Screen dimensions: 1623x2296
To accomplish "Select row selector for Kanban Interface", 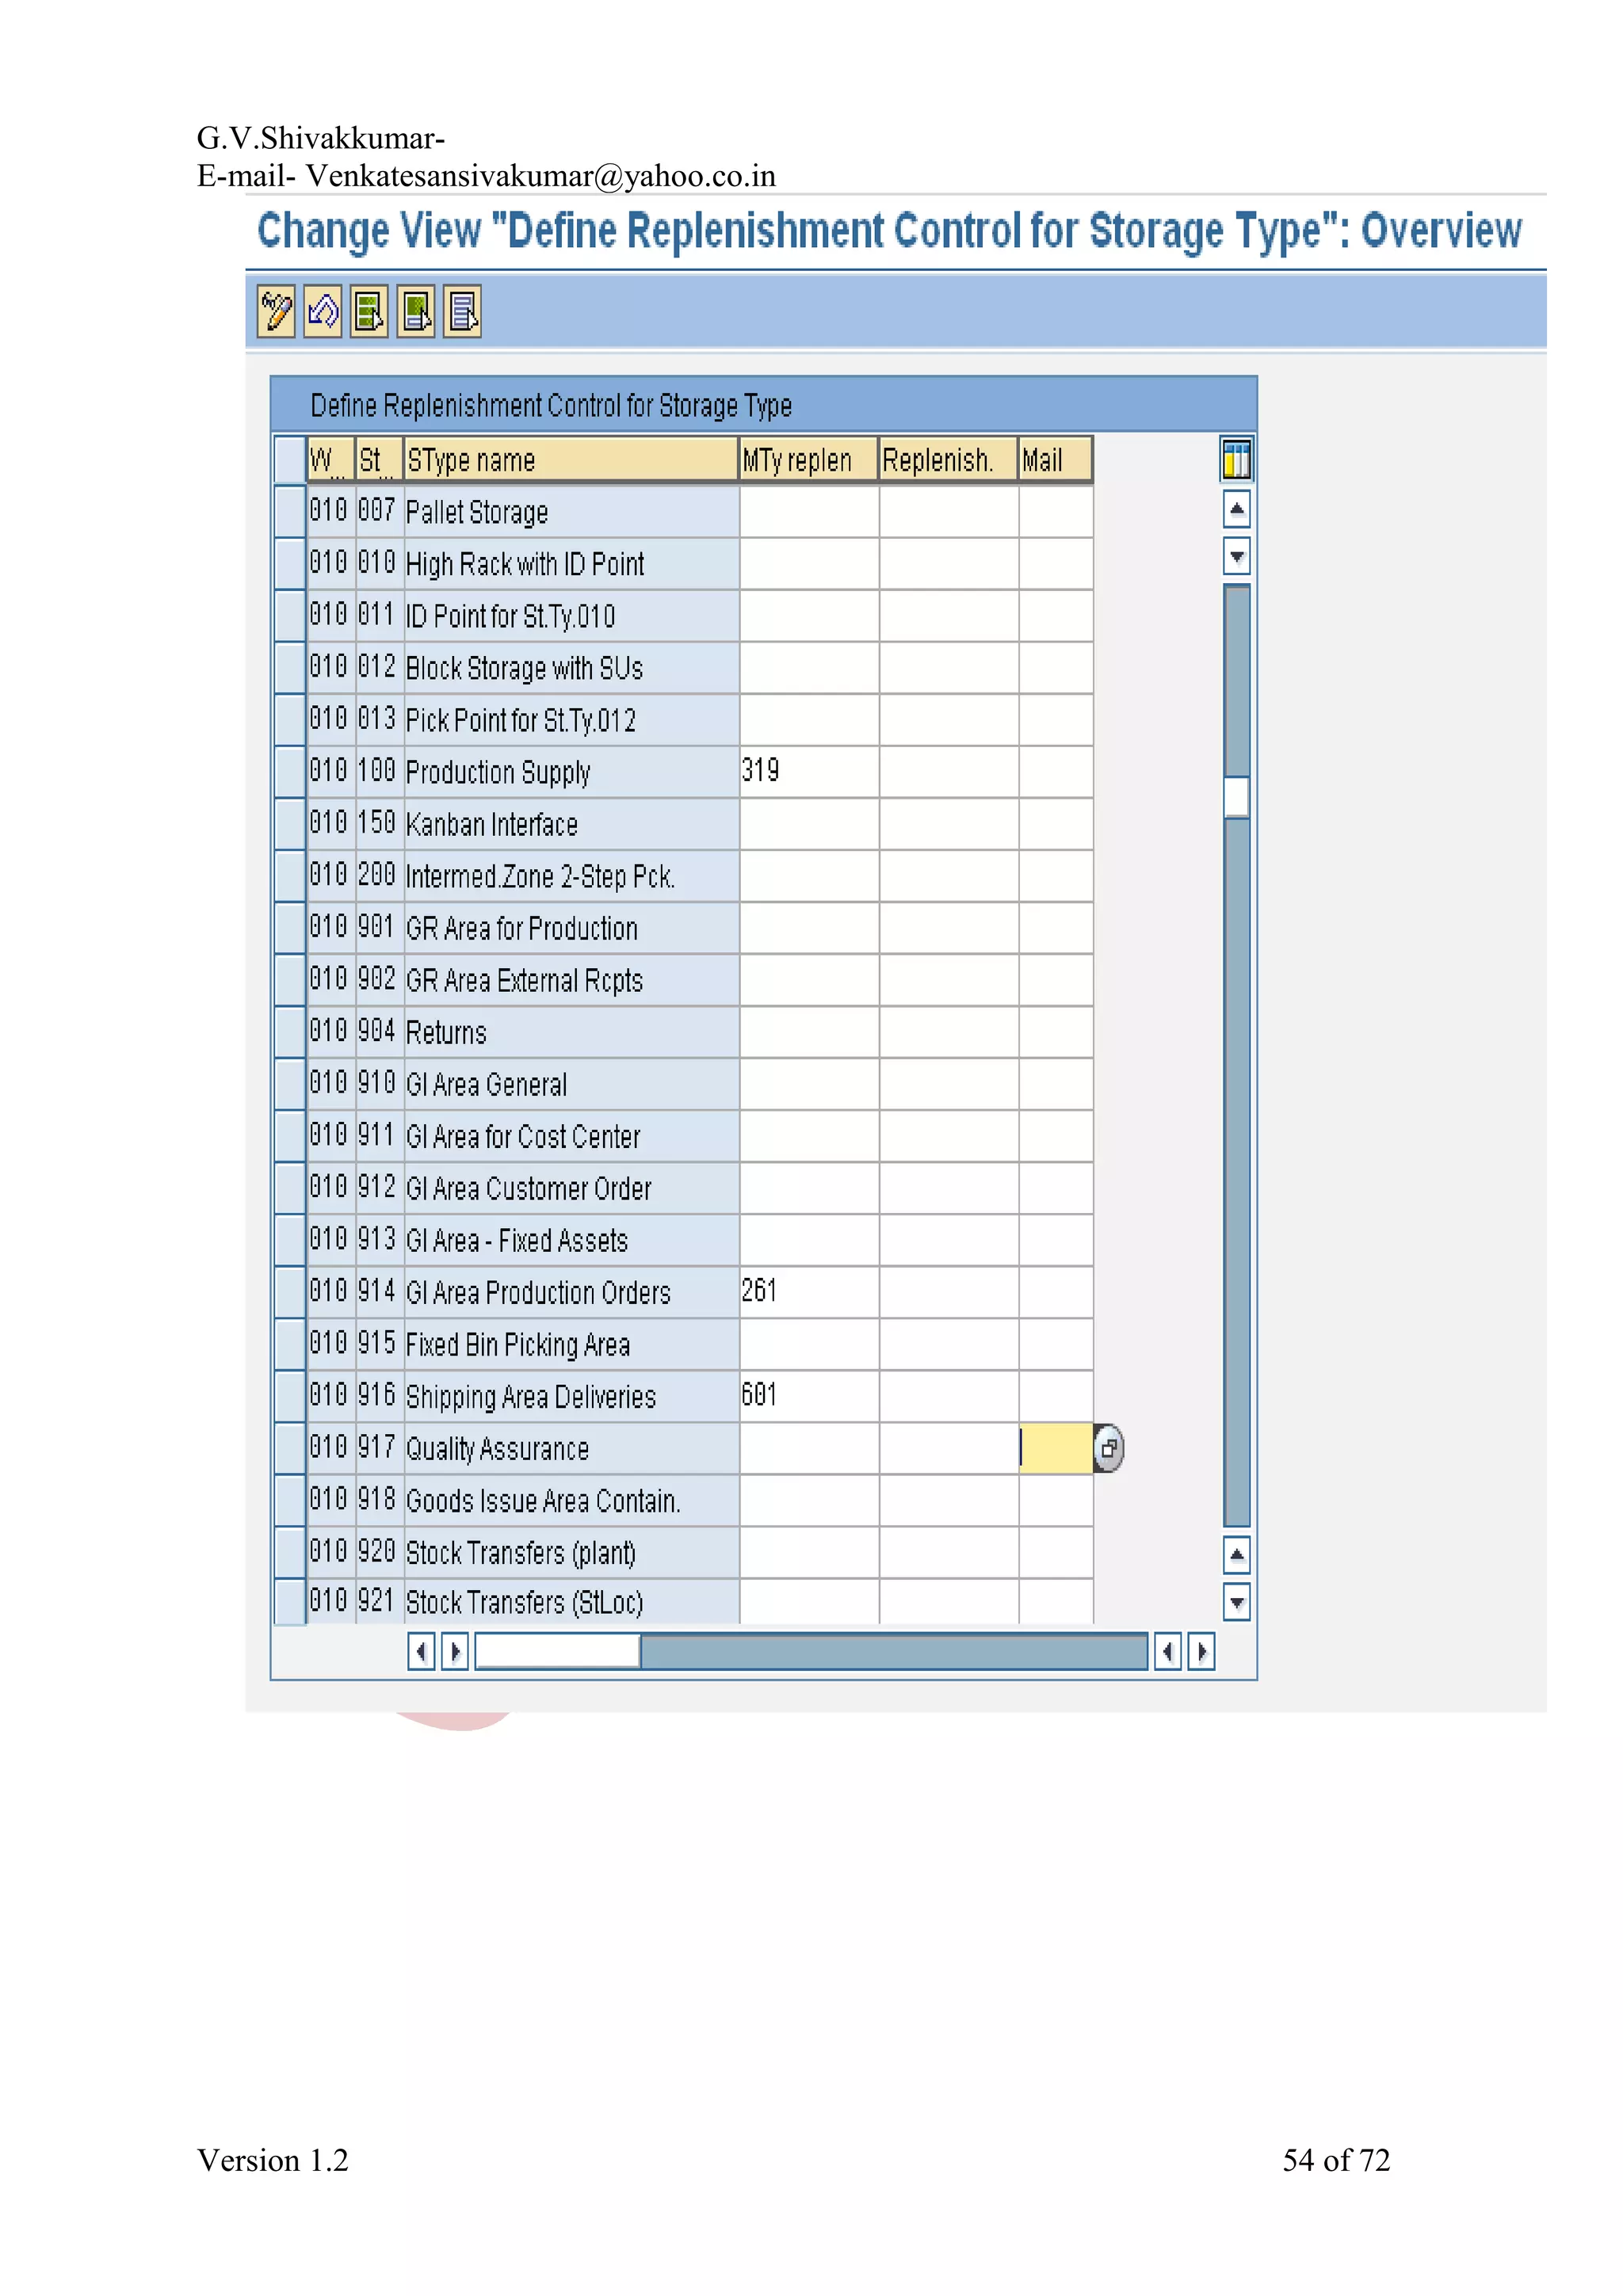I will tap(290, 823).
